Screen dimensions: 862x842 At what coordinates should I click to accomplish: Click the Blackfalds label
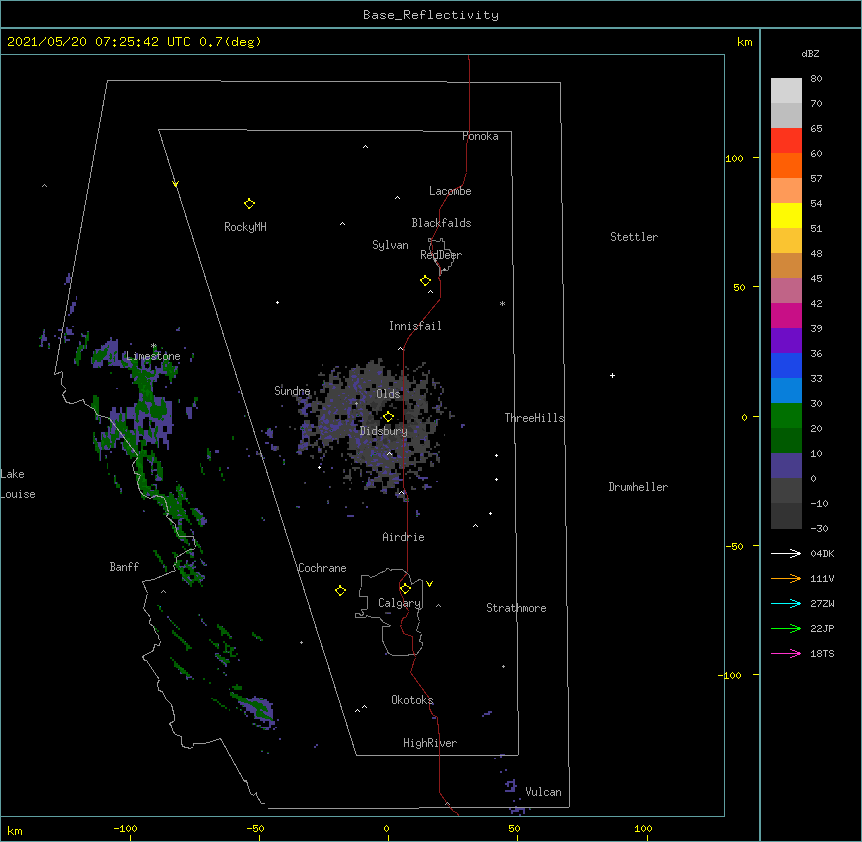click(441, 223)
